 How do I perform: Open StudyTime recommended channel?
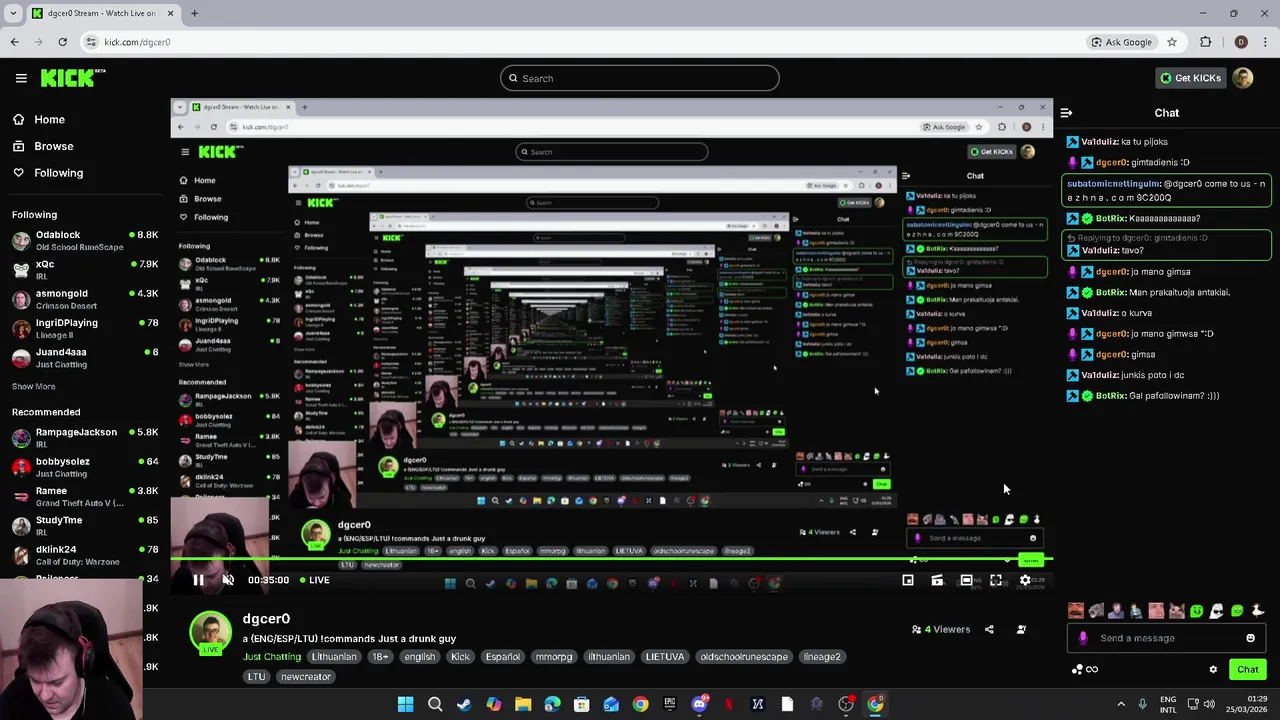(85, 525)
